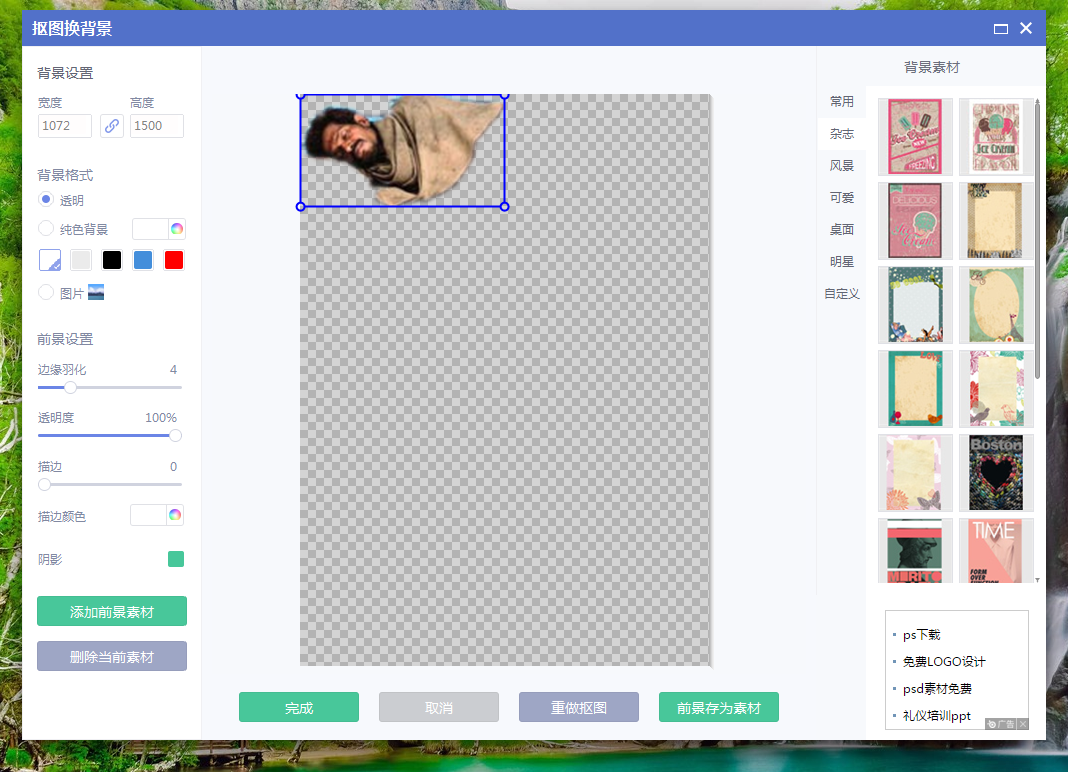
Task: Click 添加前景素材 button
Action: click(112, 611)
